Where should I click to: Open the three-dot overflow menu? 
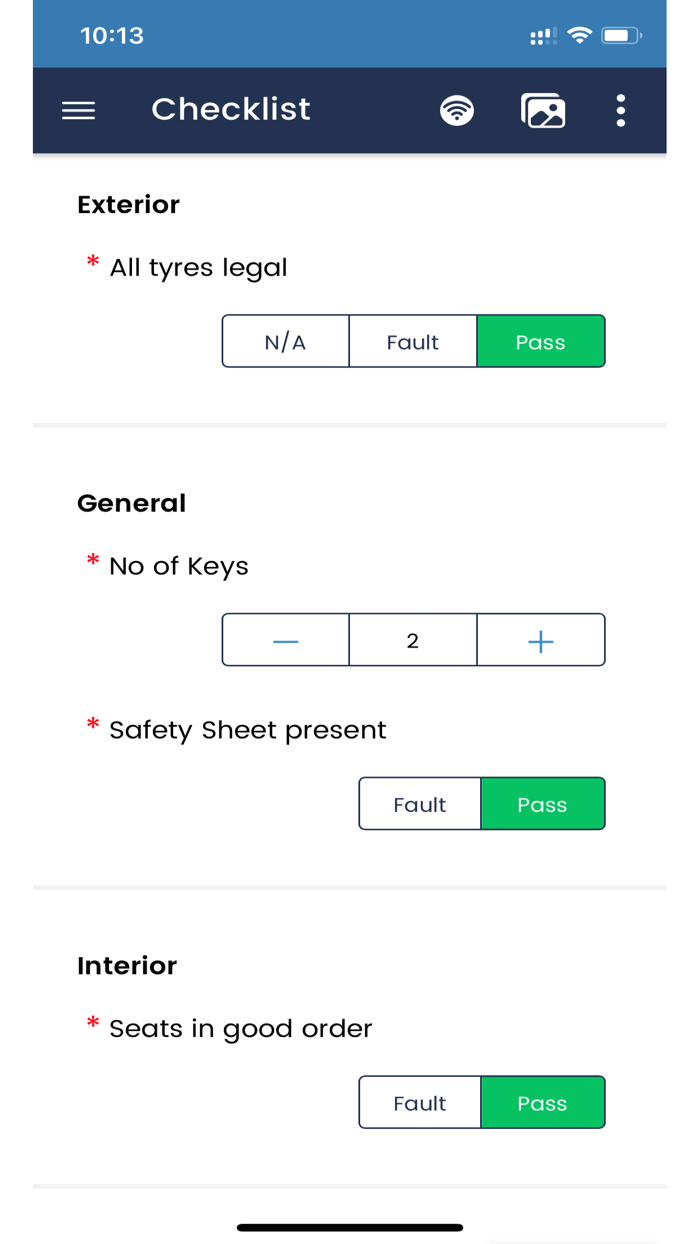[x=621, y=110]
